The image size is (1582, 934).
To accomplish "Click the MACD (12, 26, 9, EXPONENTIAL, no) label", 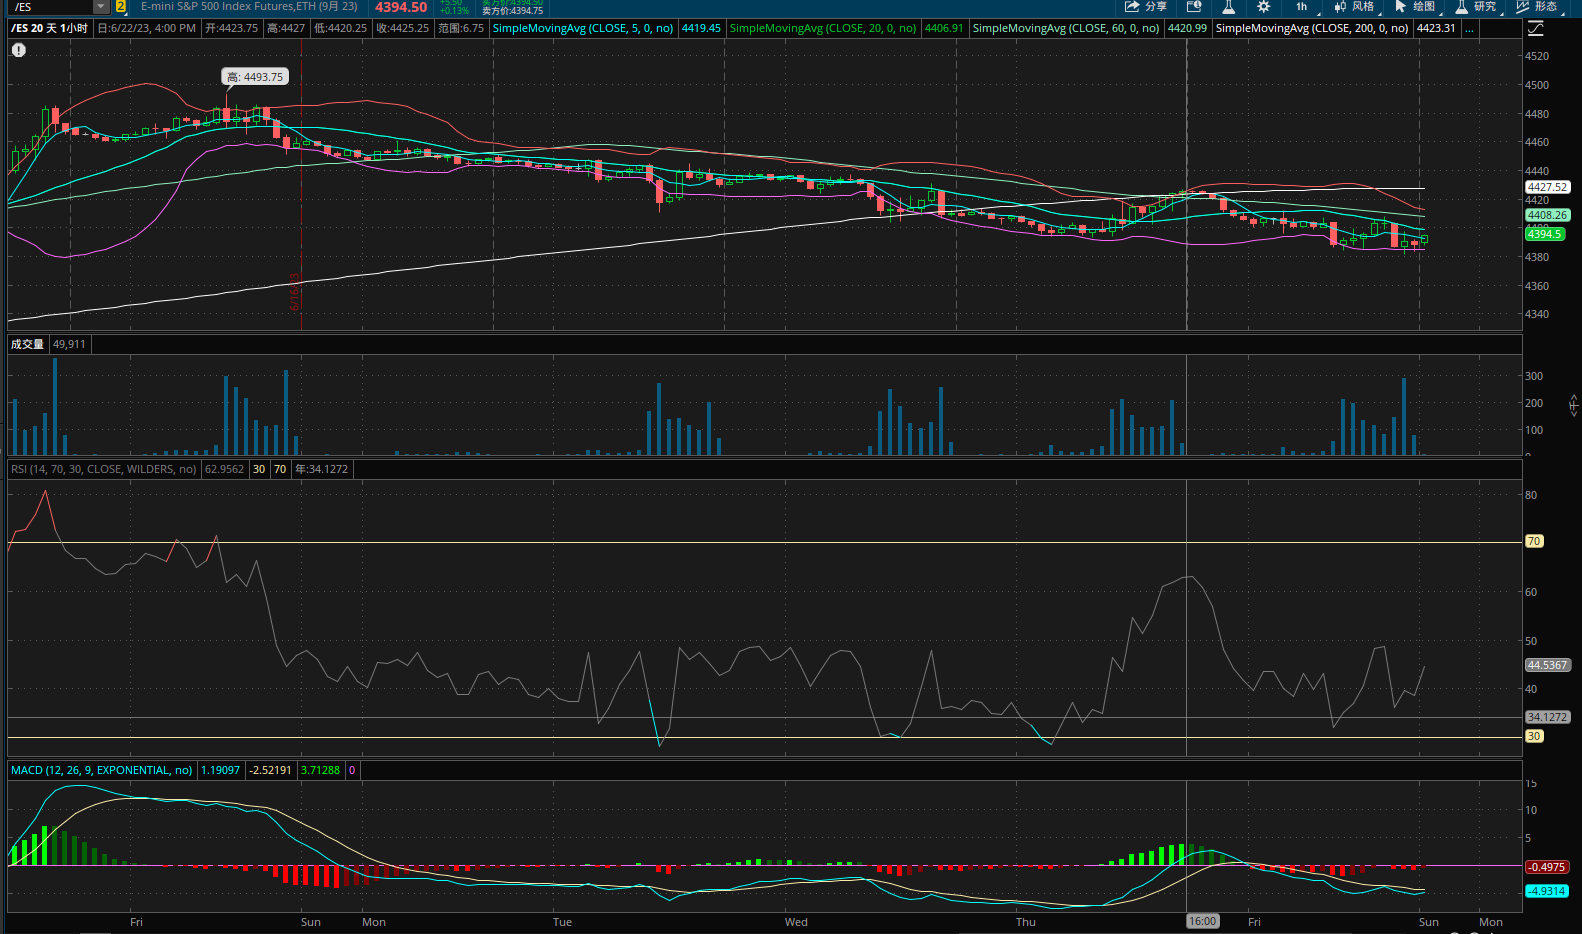I will [x=102, y=770].
